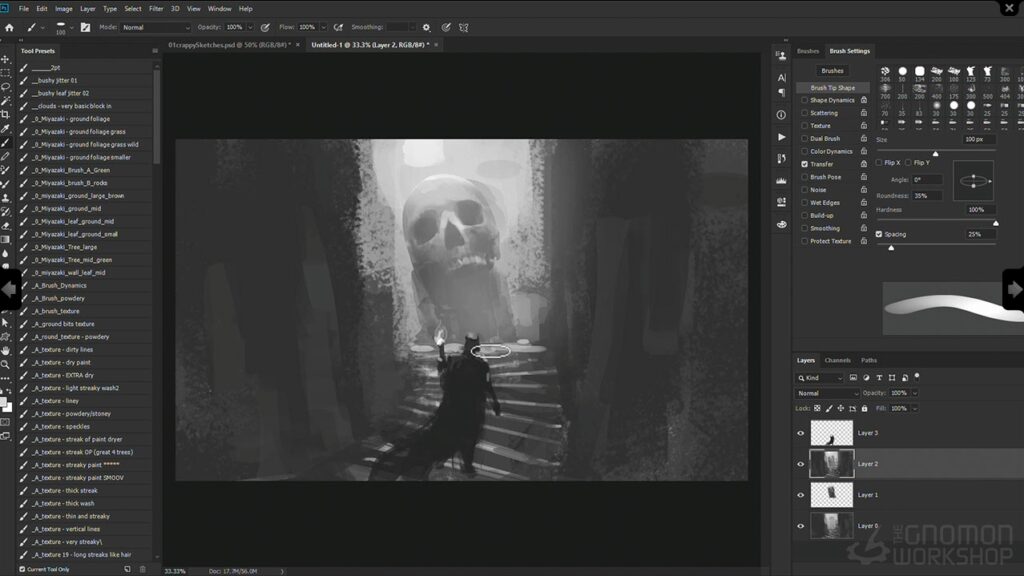Click the Home icon in the options bar
1024x576 pixels.
[x=9, y=27]
